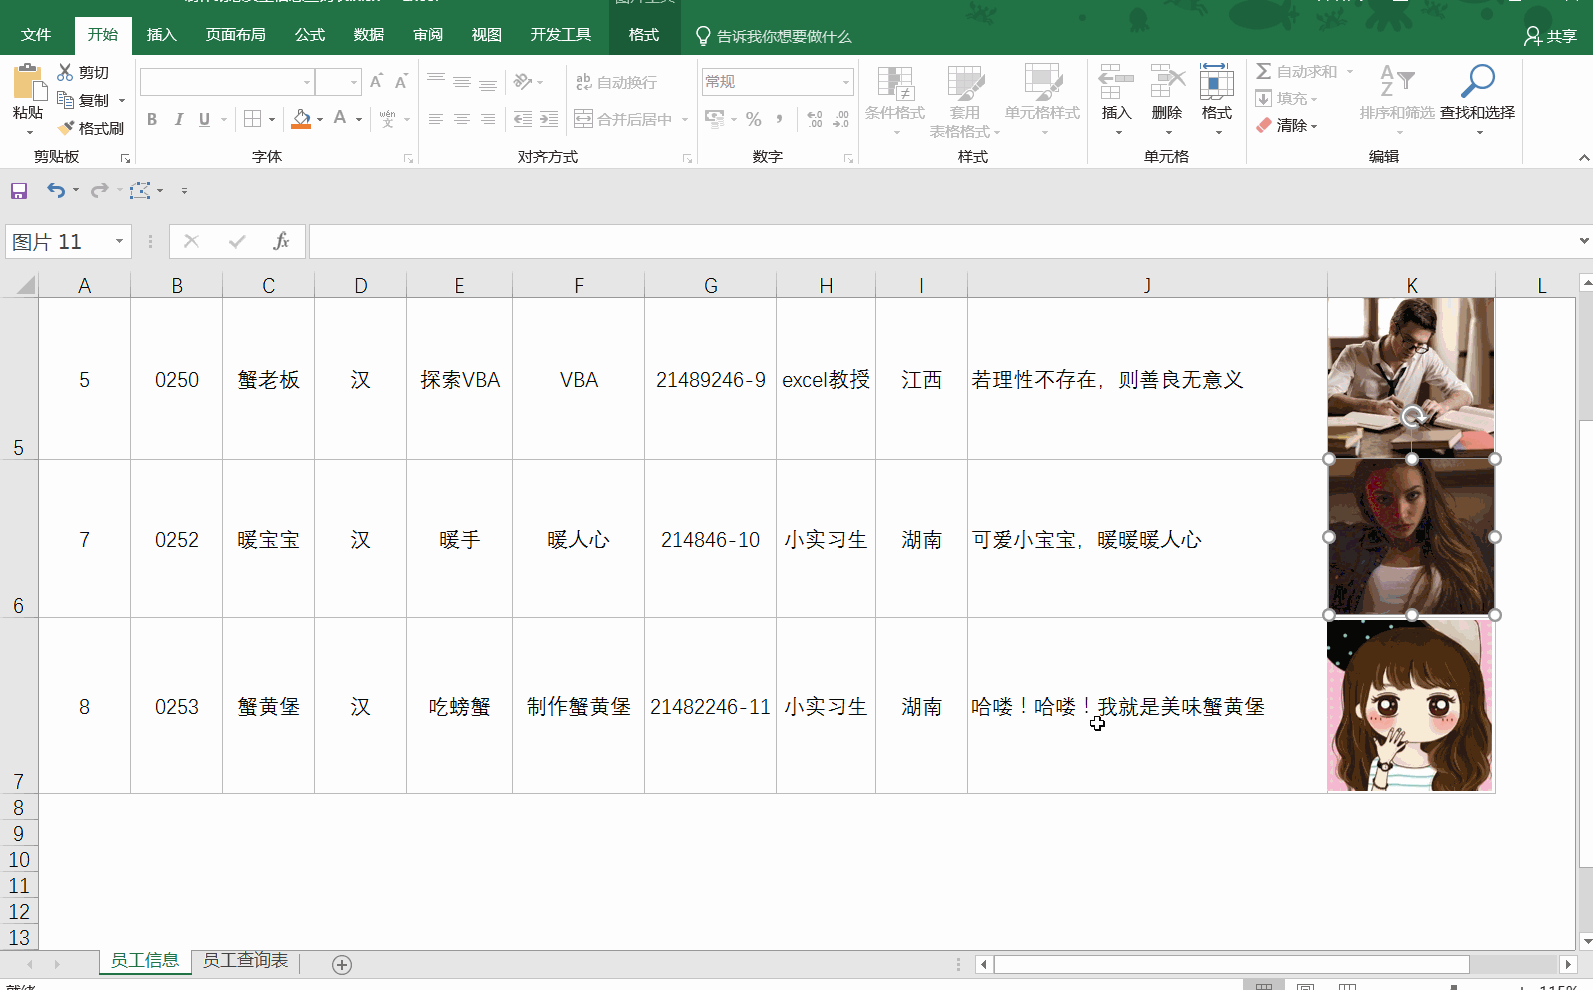Image resolution: width=1593 pixels, height=990 pixels.
Task: Toggle horizontal left alignment
Action: point(436,119)
